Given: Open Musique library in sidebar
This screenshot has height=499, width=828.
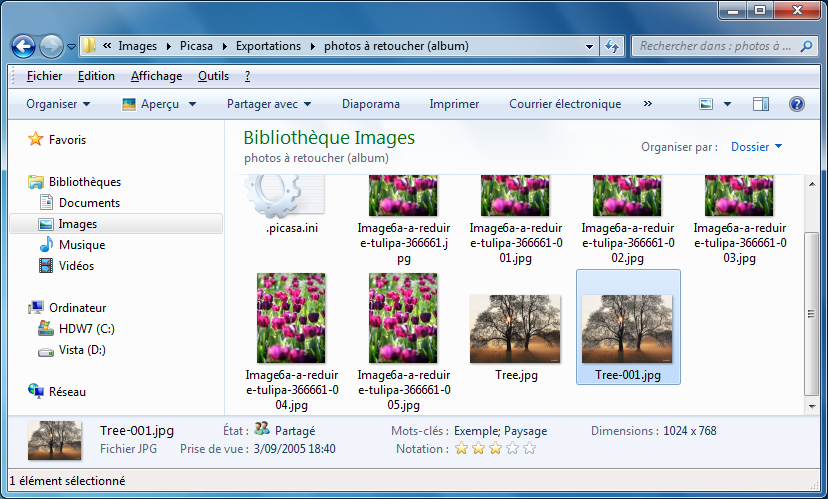Looking at the screenshot, I should 72,245.
